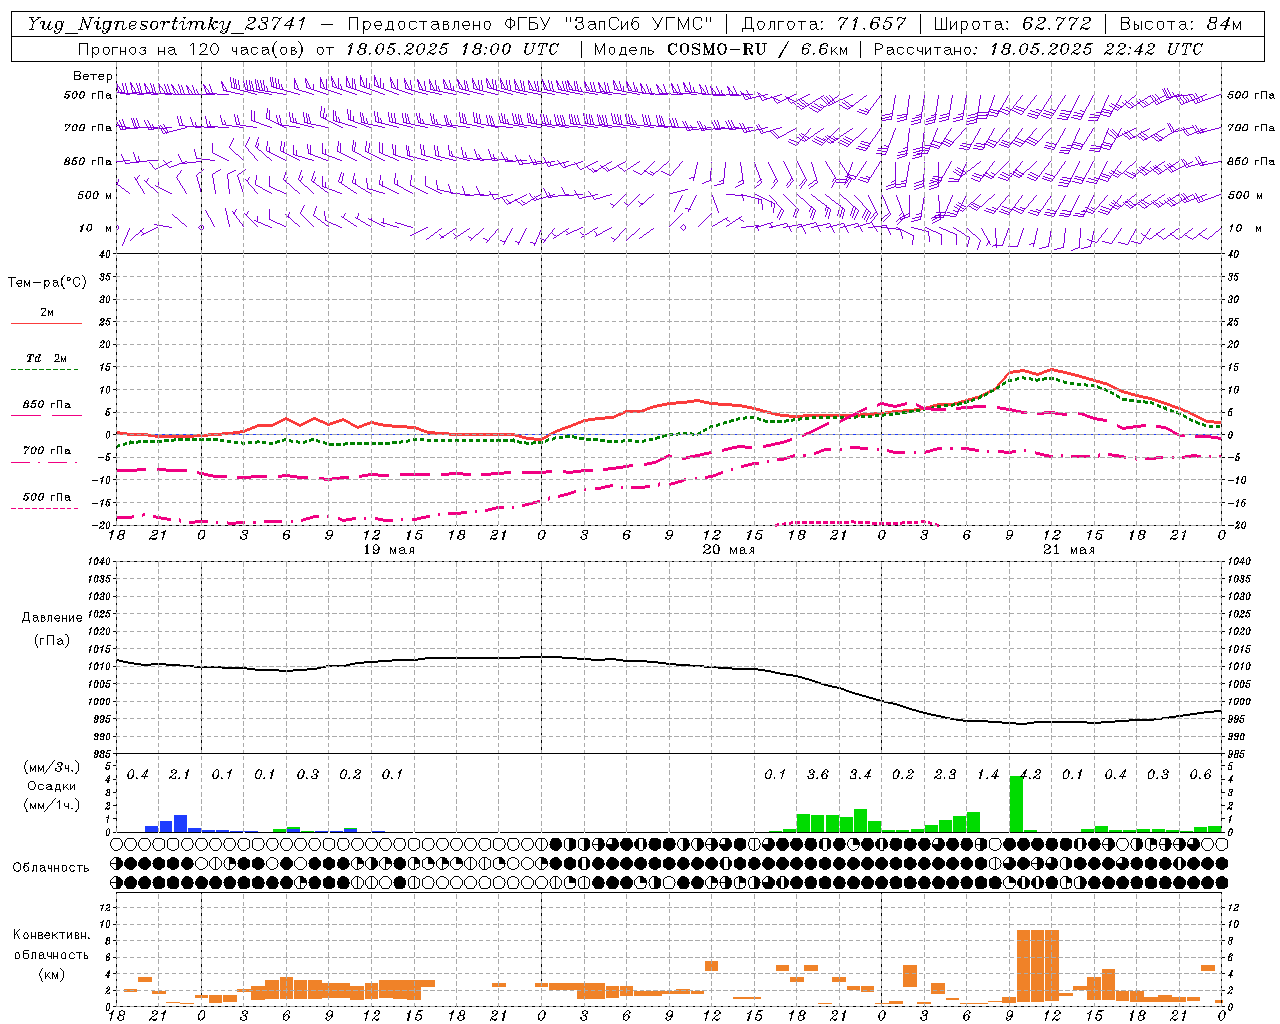The image size is (1280, 1024).
Task: Select the dashed line sample under Td 2м
Action: coord(45,370)
